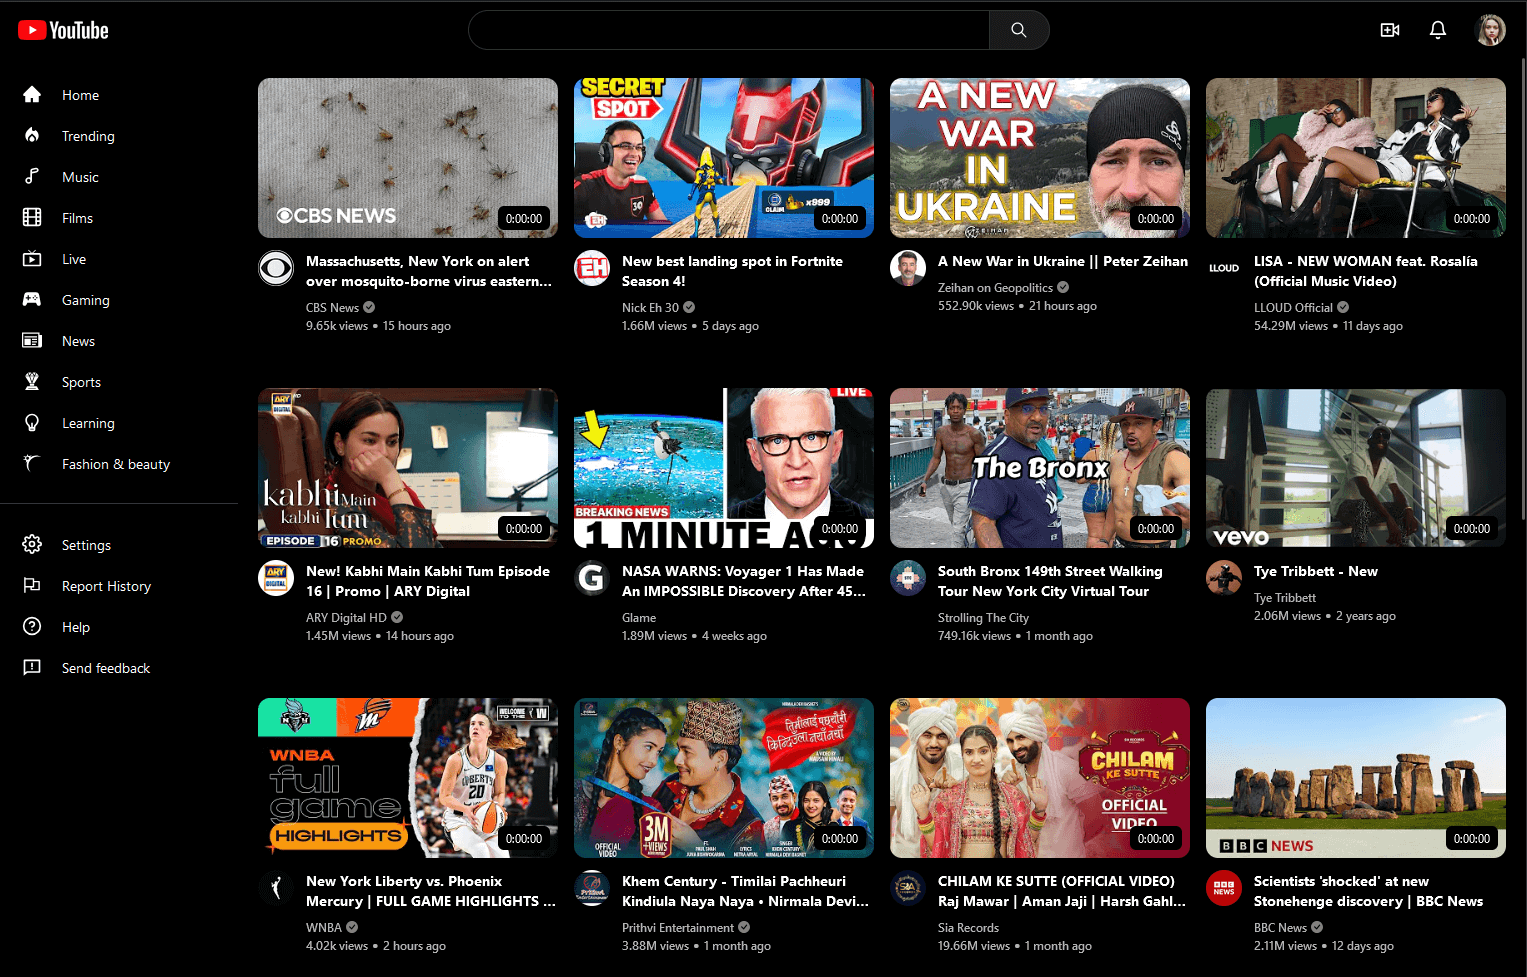Click the Zeihan on Geopolitics channel avatar

[908, 268]
